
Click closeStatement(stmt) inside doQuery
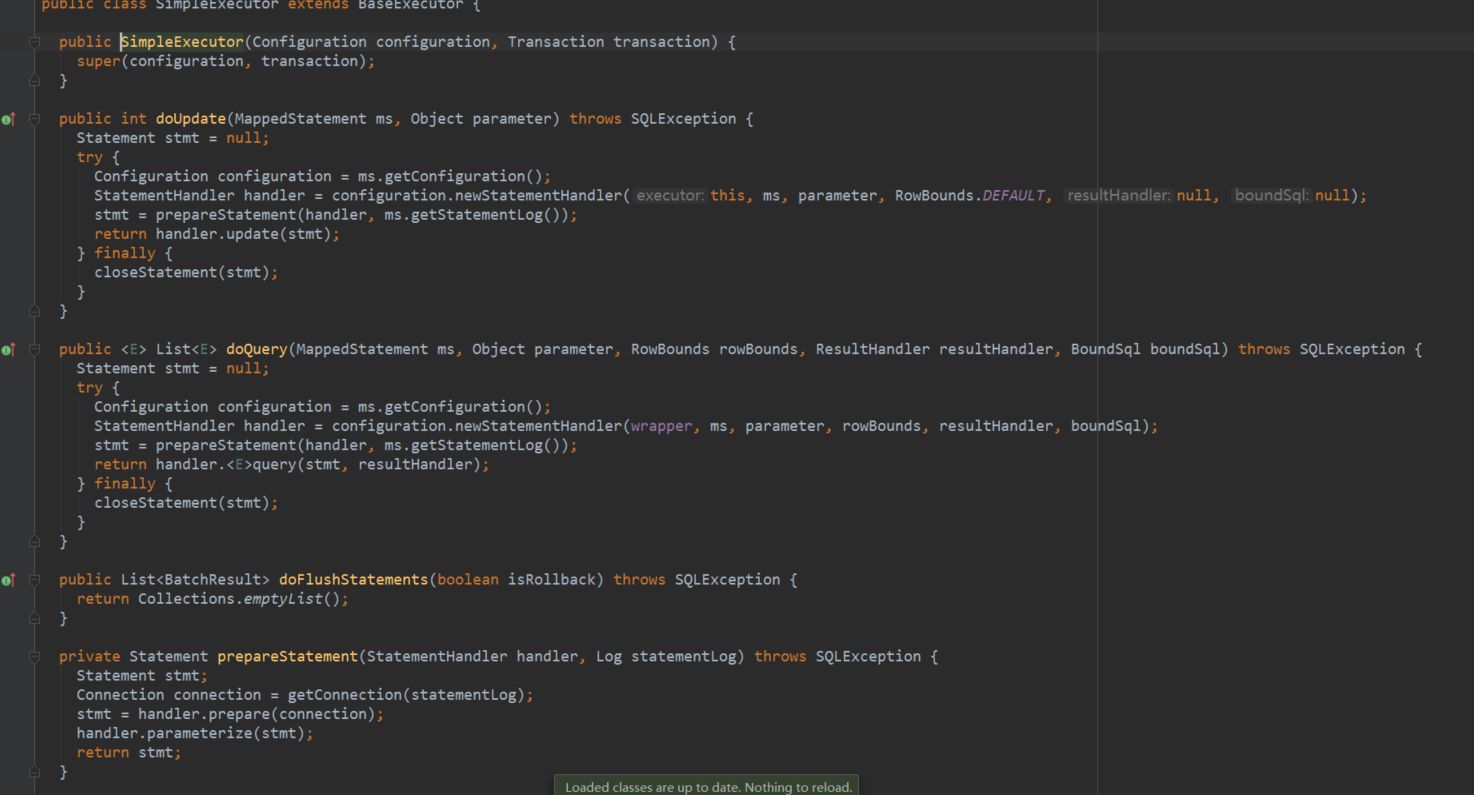(x=182, y=503)
